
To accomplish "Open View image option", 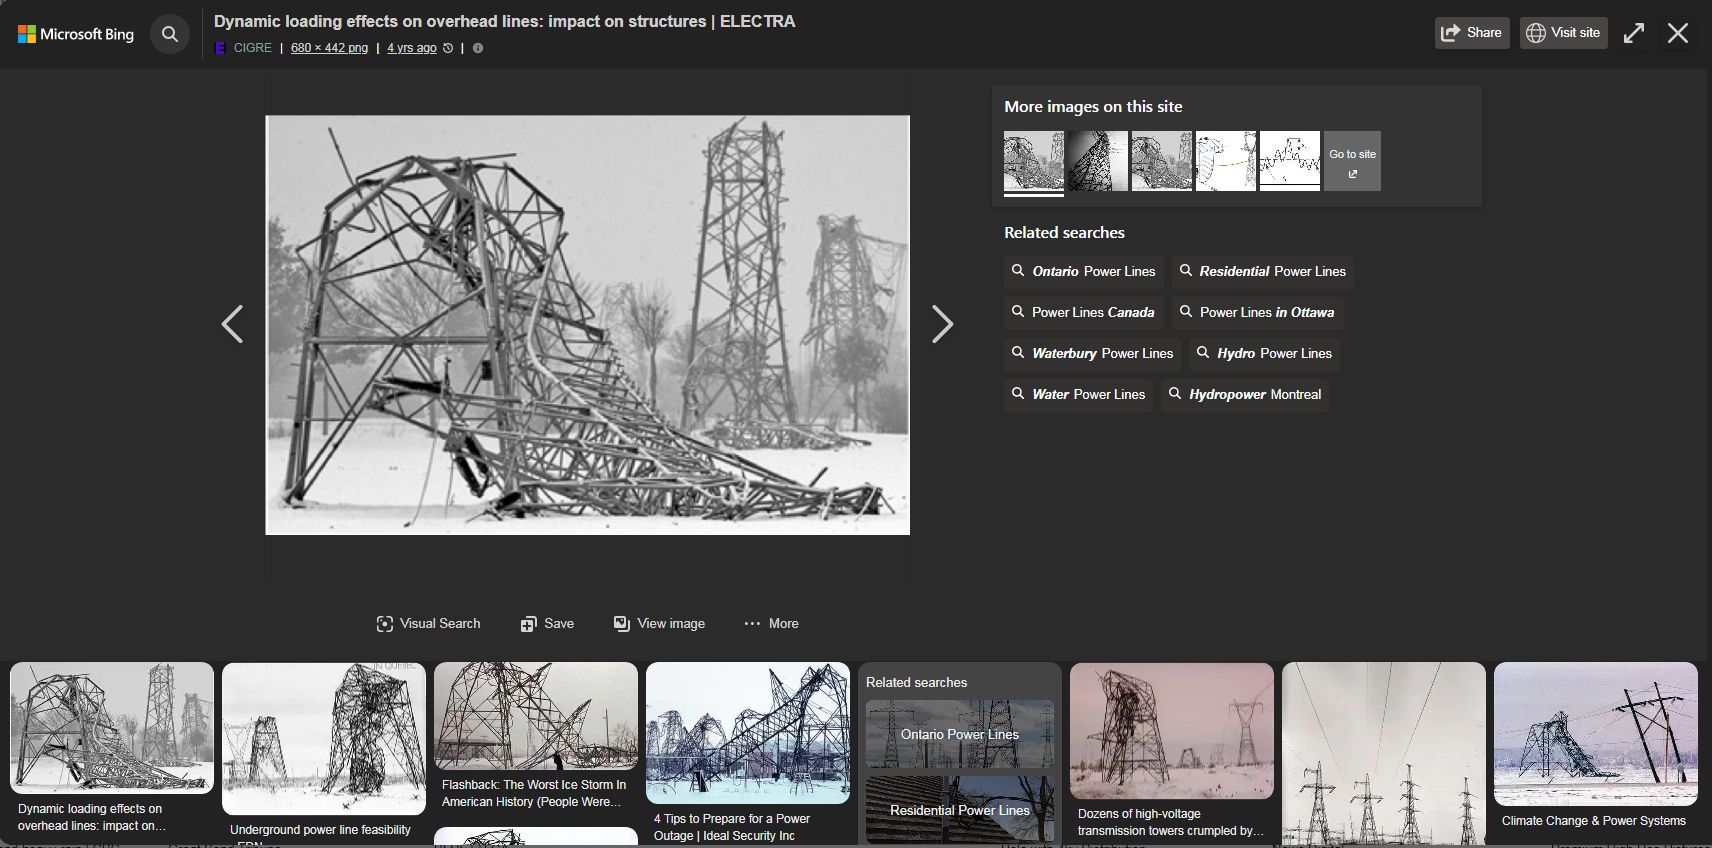I will [659, 623].
